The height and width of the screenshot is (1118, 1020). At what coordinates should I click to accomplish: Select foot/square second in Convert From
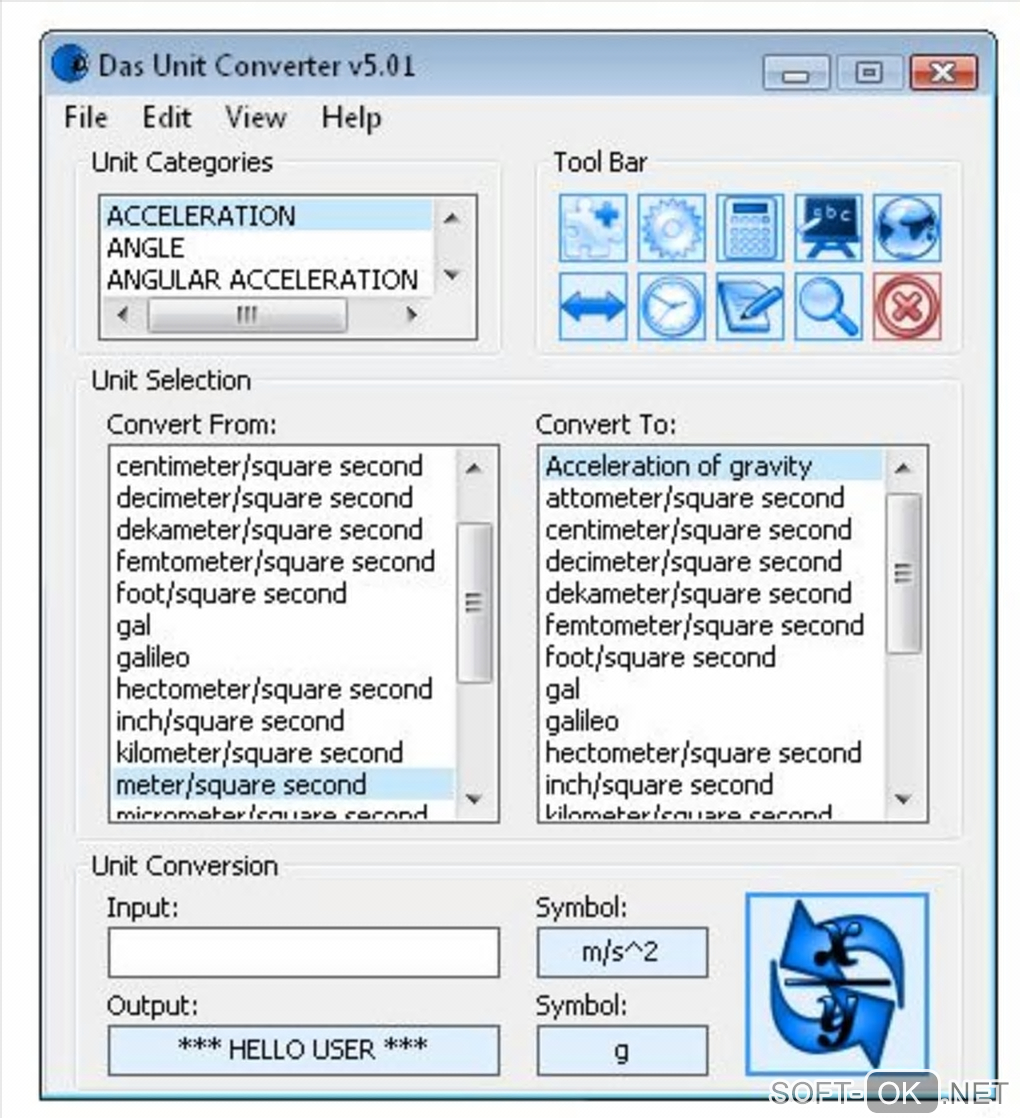(282, 593)
